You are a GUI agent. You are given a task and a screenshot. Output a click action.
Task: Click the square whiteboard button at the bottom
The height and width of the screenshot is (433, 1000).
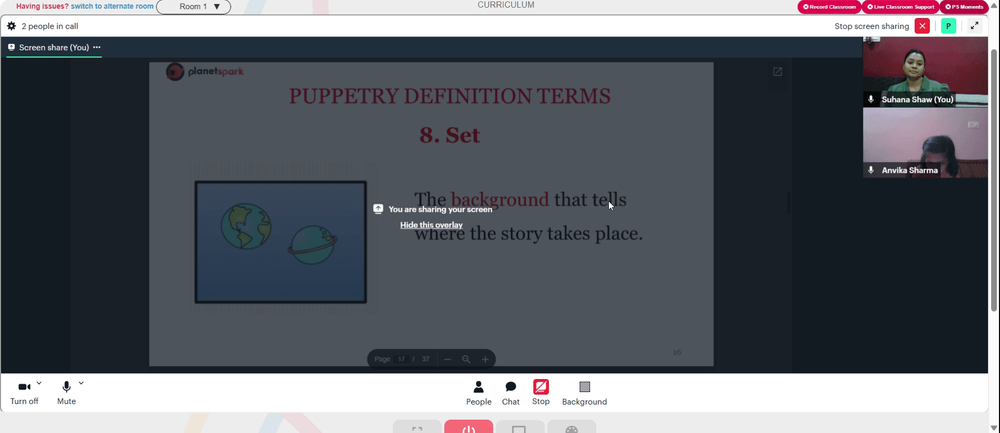(x=520, y=427)
